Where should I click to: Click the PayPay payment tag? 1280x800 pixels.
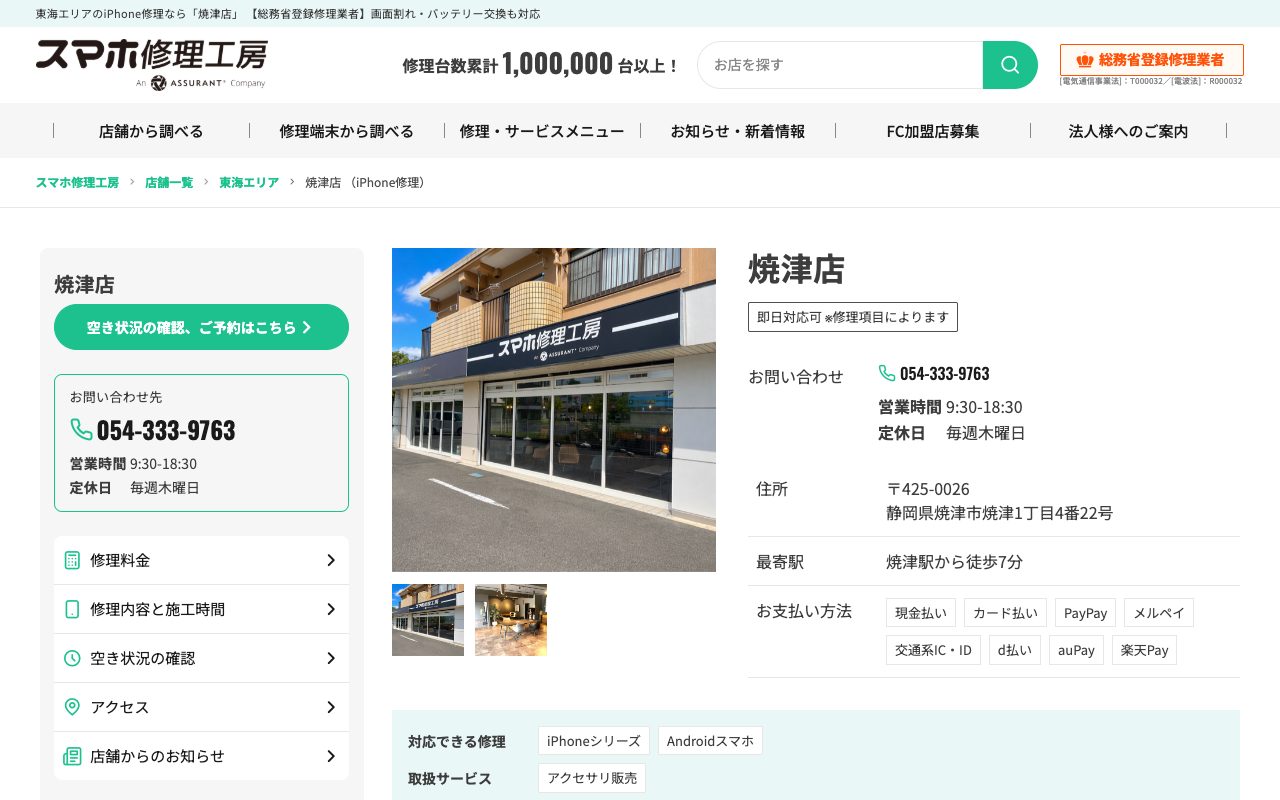pyautogui.click(x=1085, y=613)
